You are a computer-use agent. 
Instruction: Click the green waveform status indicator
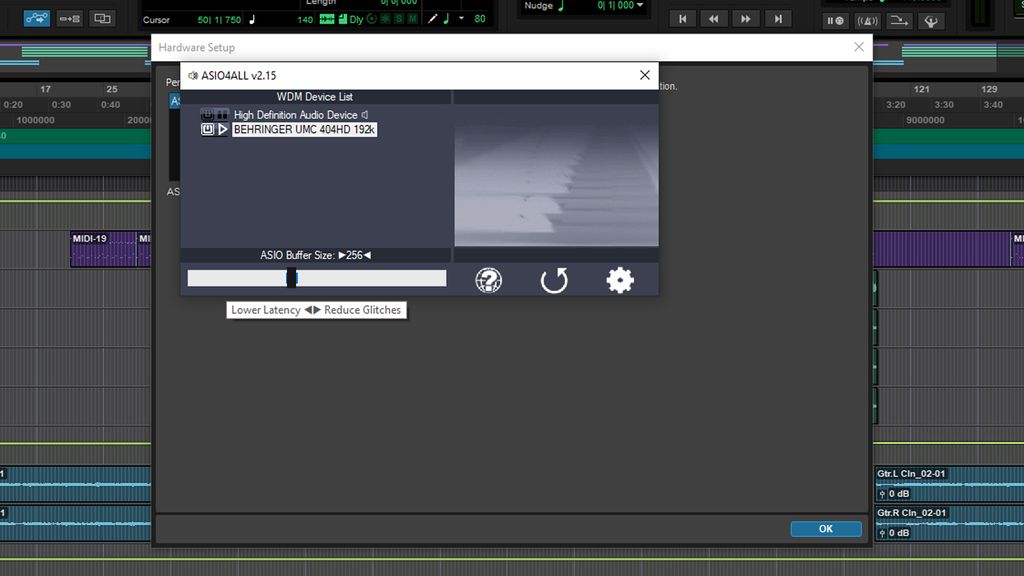[x=327, y=19]
